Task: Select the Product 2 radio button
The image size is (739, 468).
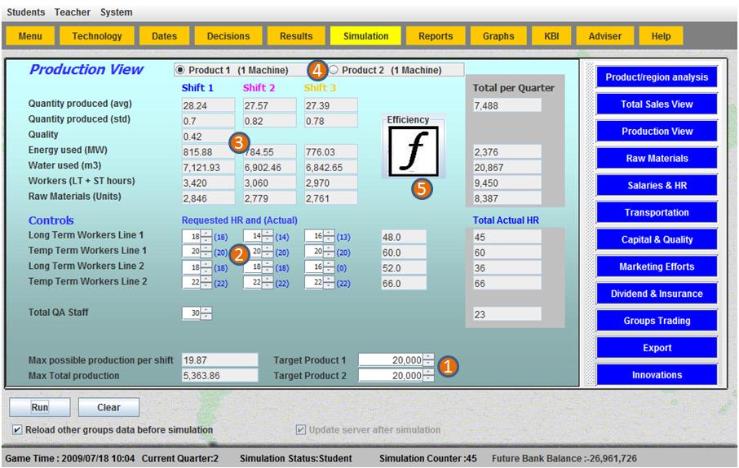Action: click(333, 70)
